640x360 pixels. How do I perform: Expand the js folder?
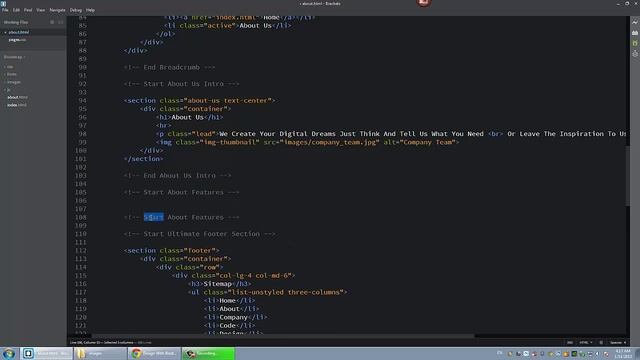click(8, 90)
